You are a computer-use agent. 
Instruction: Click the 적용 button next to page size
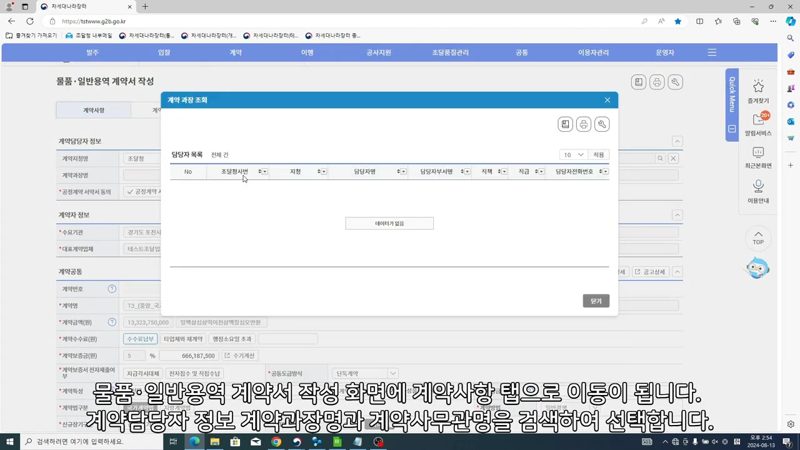point(598,155)
